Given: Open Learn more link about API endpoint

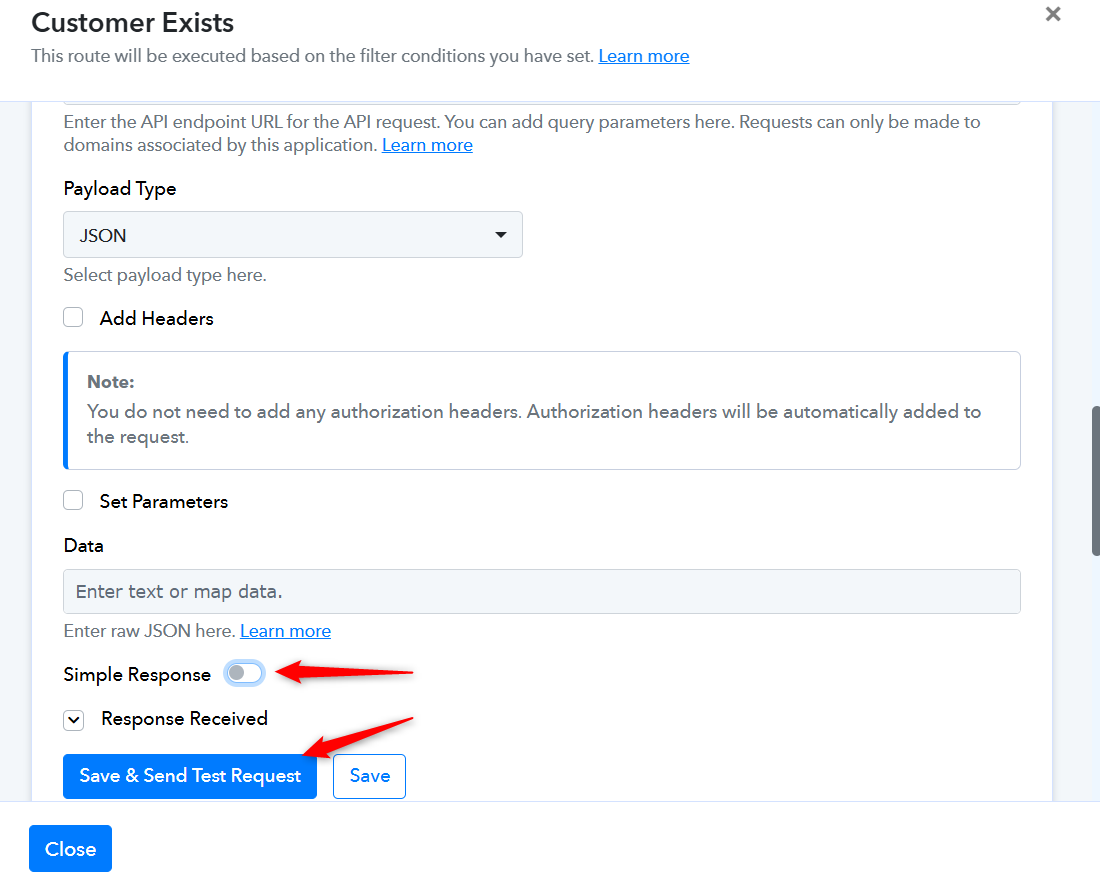Looking at the screenshot, I should click(x=427, y=145).
